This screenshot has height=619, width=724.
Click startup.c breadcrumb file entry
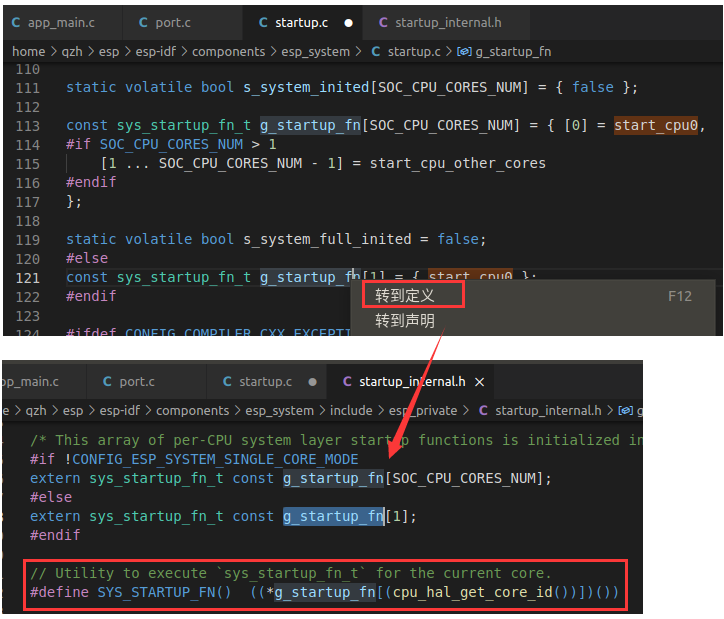coord(406,52)
